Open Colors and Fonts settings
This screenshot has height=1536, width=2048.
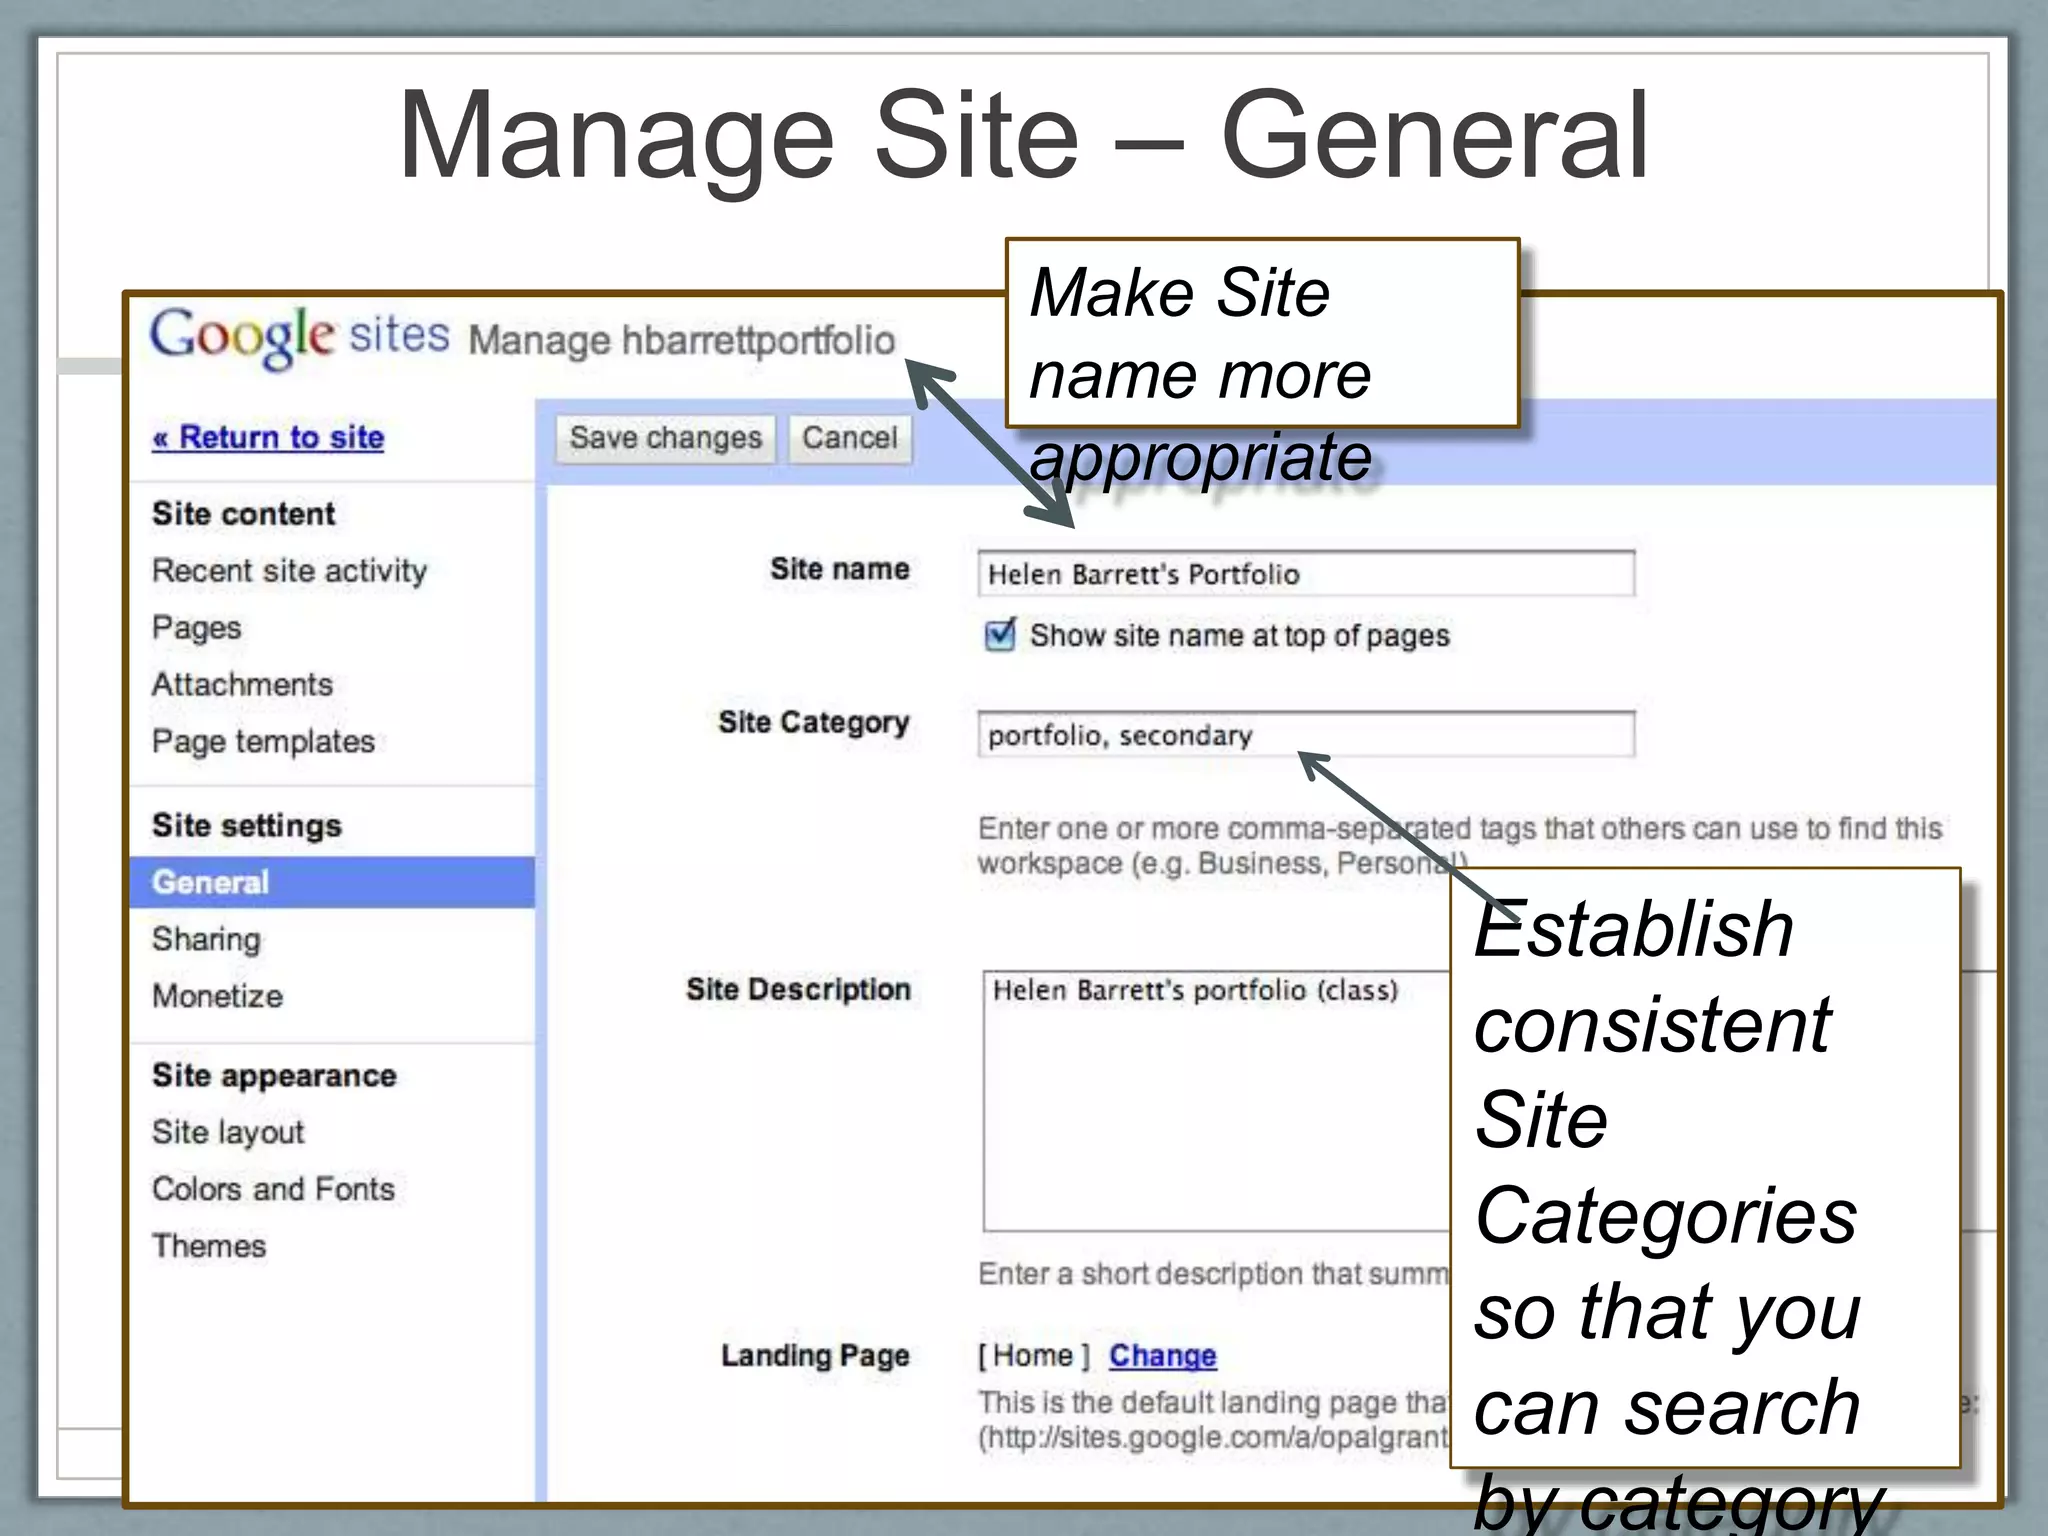[273, 1189]
